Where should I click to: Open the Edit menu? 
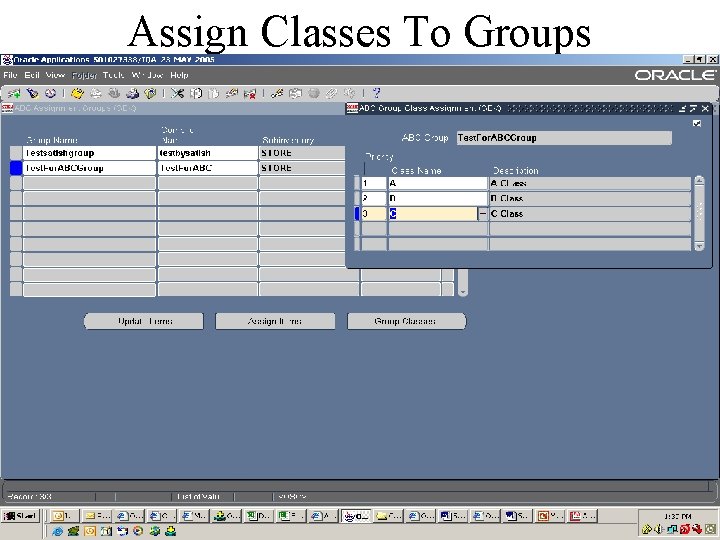click(x=32, y=75)
